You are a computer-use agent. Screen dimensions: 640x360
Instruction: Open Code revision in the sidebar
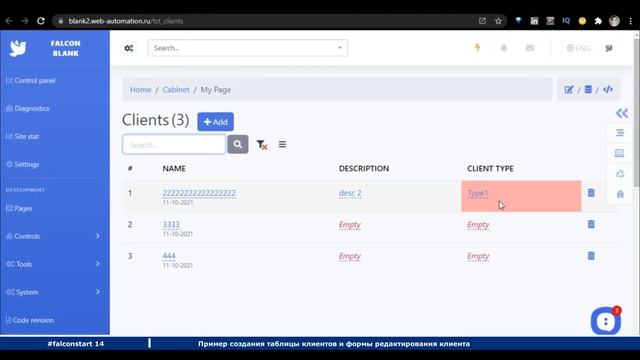(x=30, y=320)
